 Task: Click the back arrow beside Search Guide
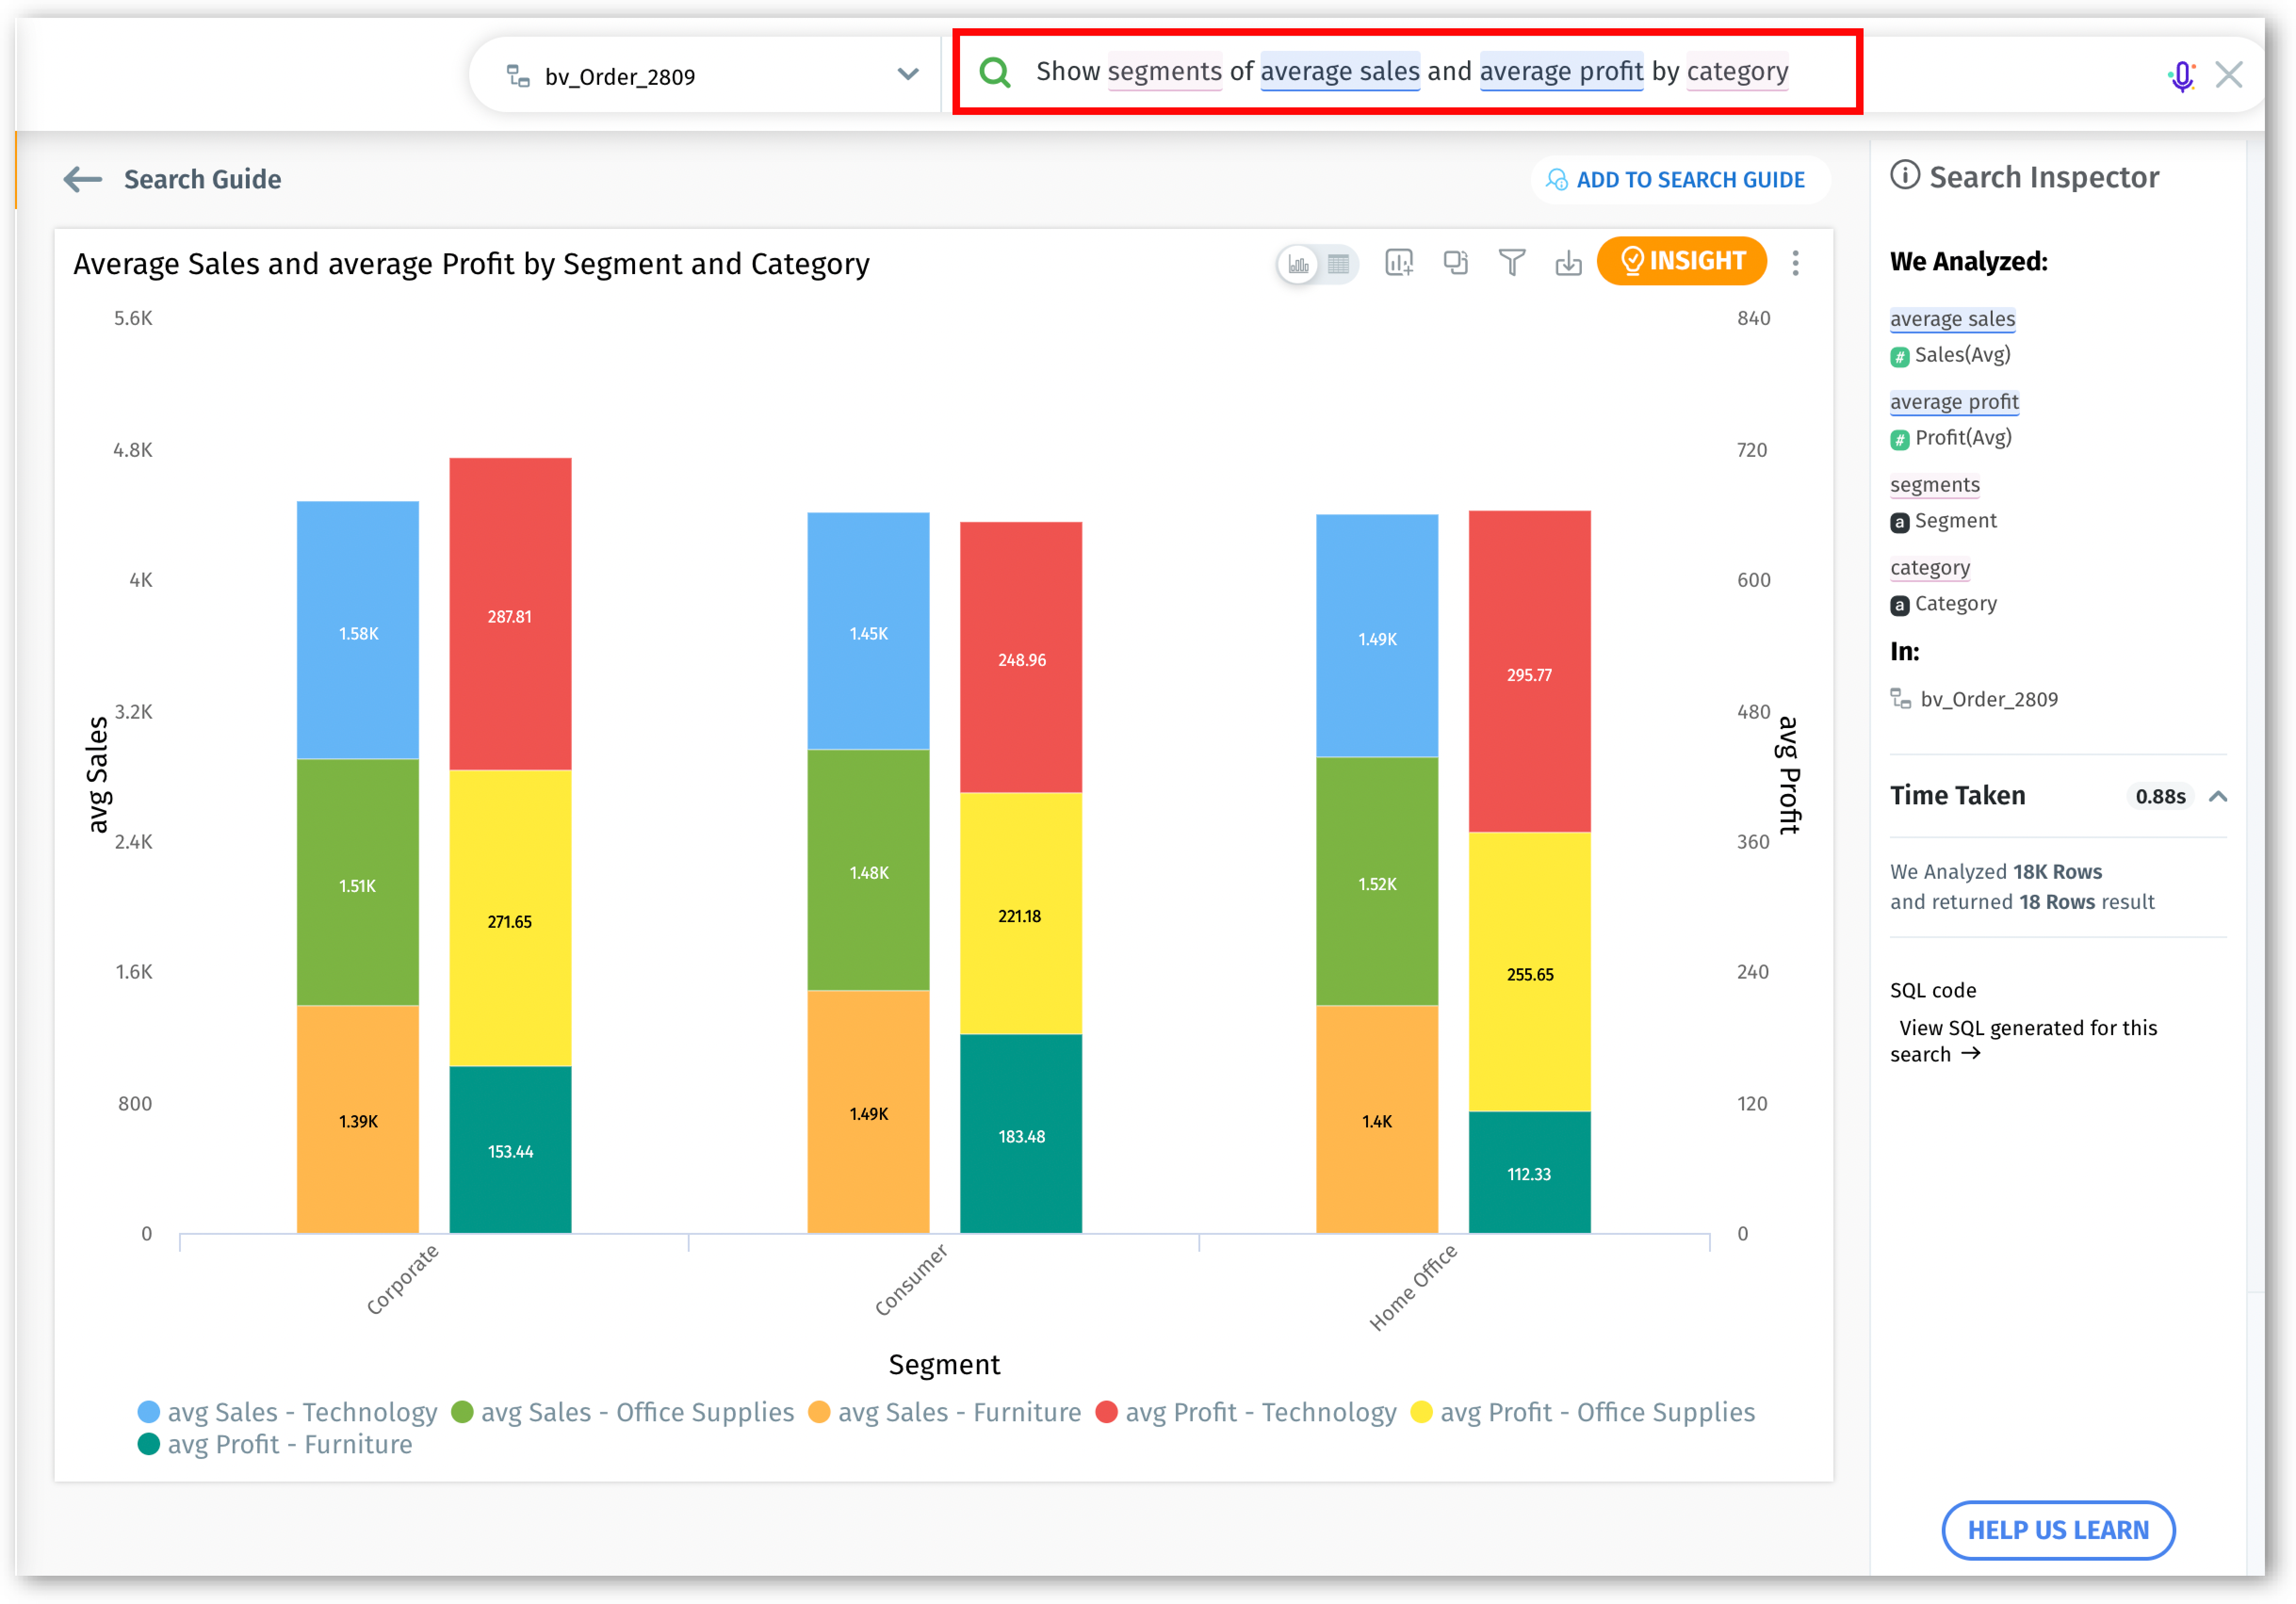pos(83,179)
